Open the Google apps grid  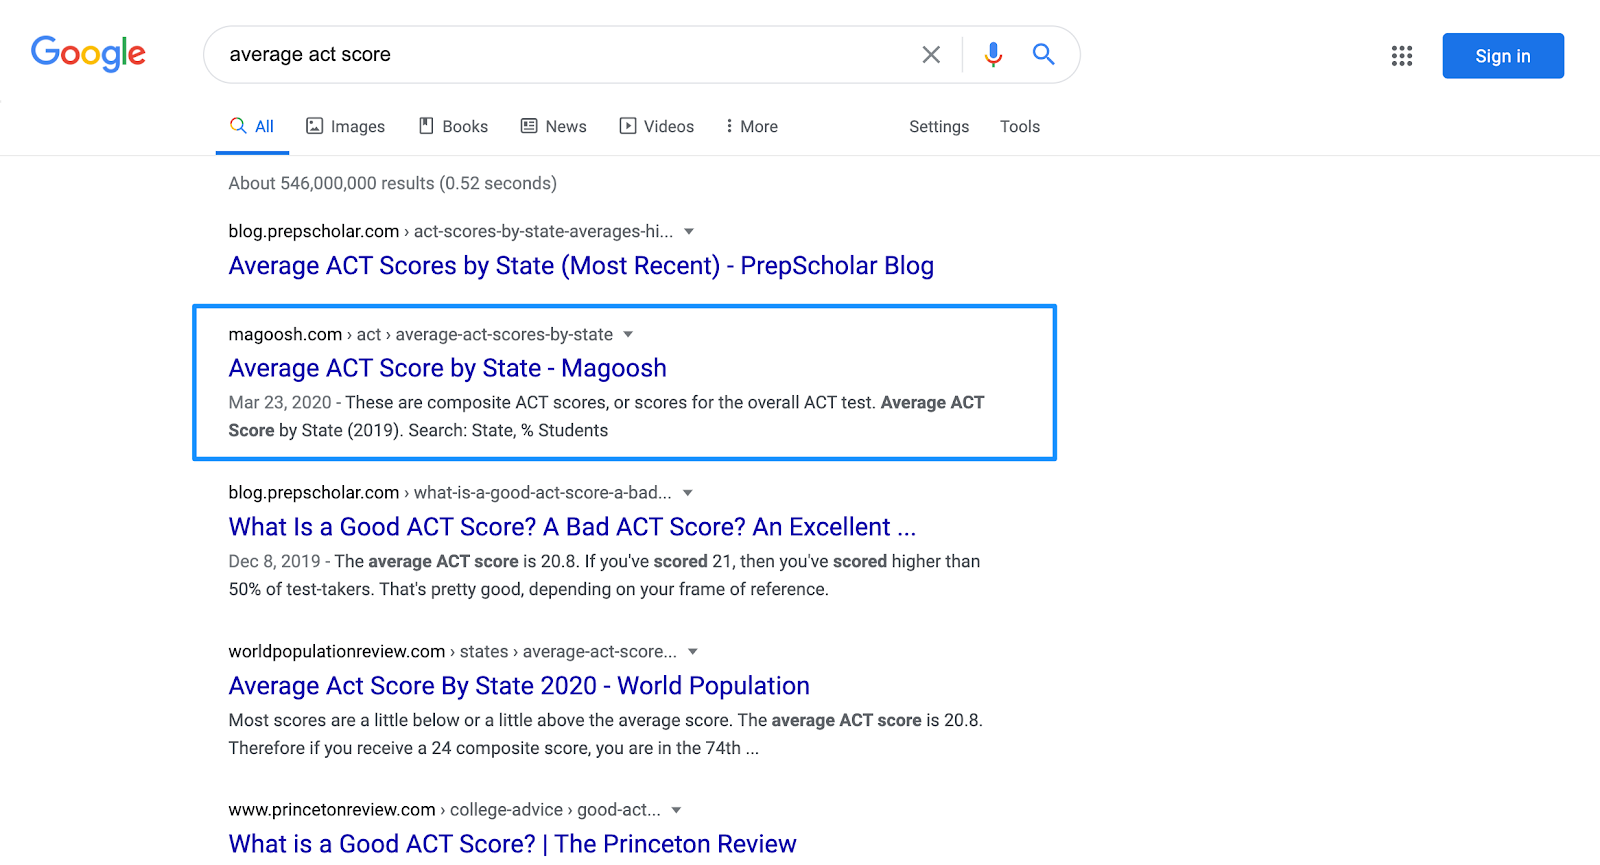[x=1402, y=56]
